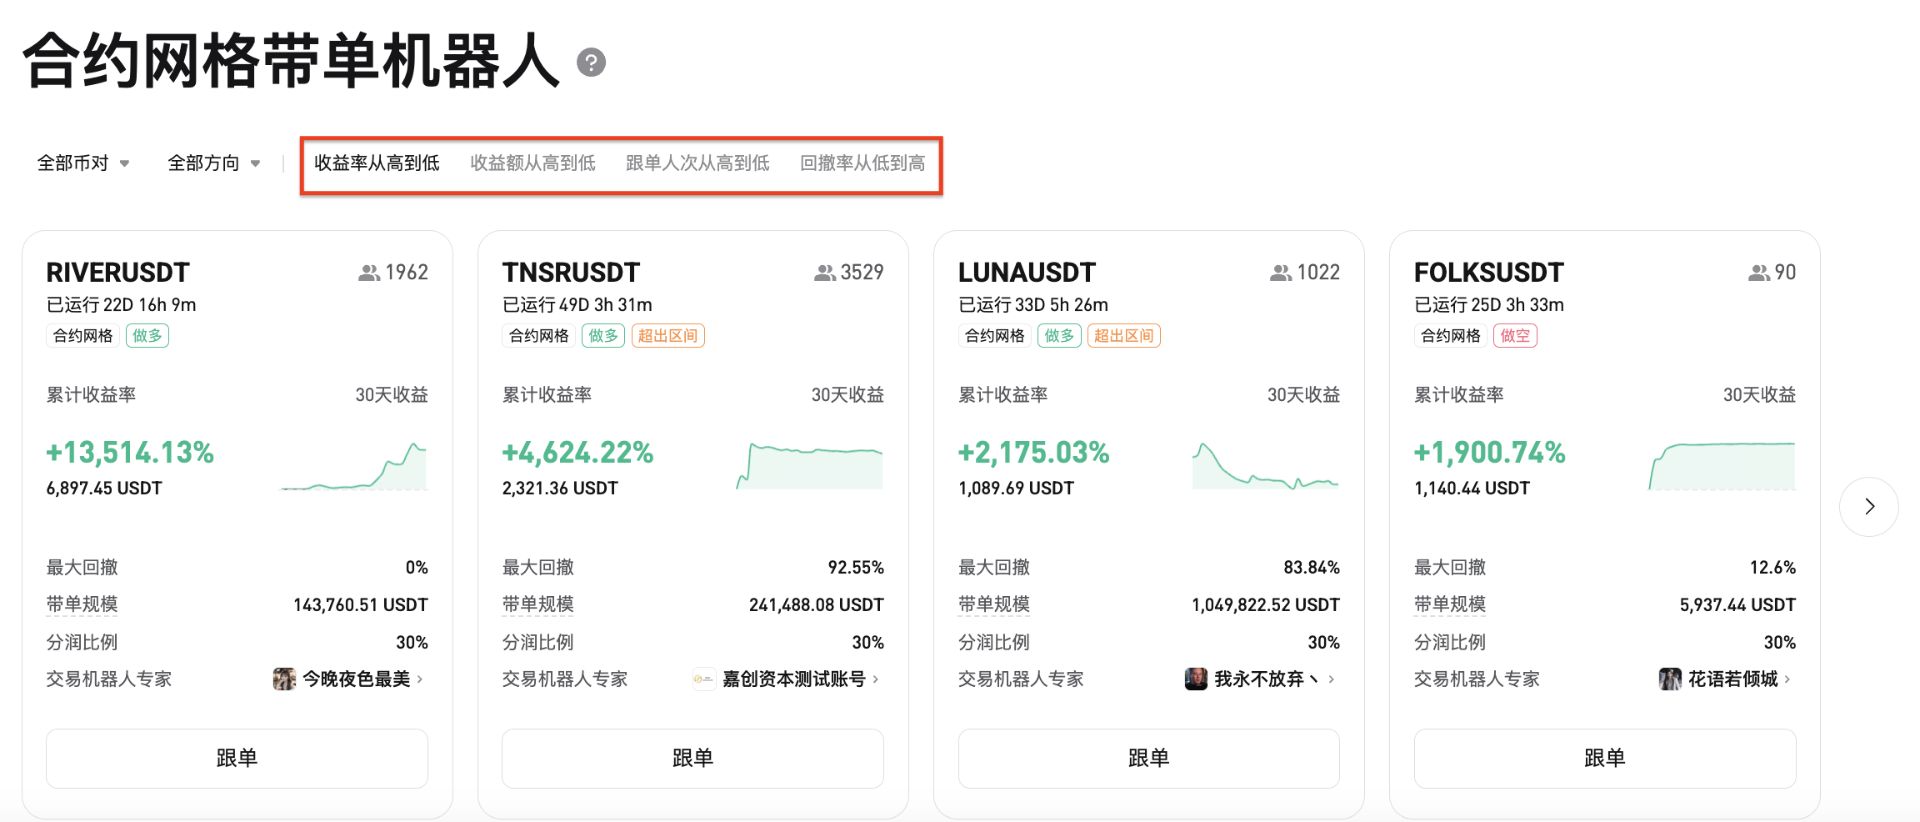Click the chevron after 今晚夜色最美

[x=420, y=679]
